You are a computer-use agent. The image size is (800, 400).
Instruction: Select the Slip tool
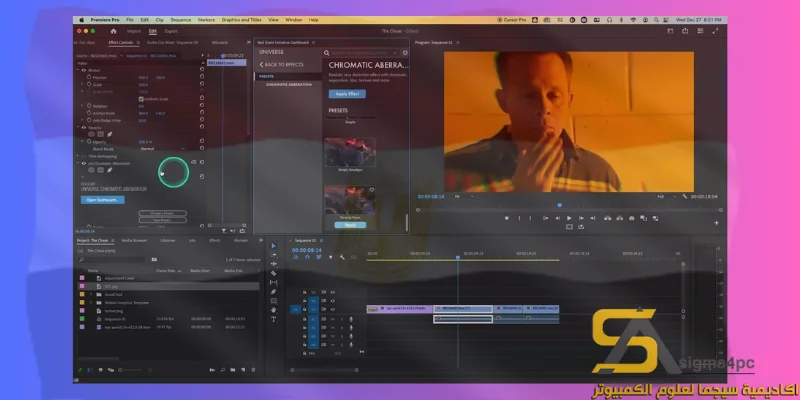point(273,282)
